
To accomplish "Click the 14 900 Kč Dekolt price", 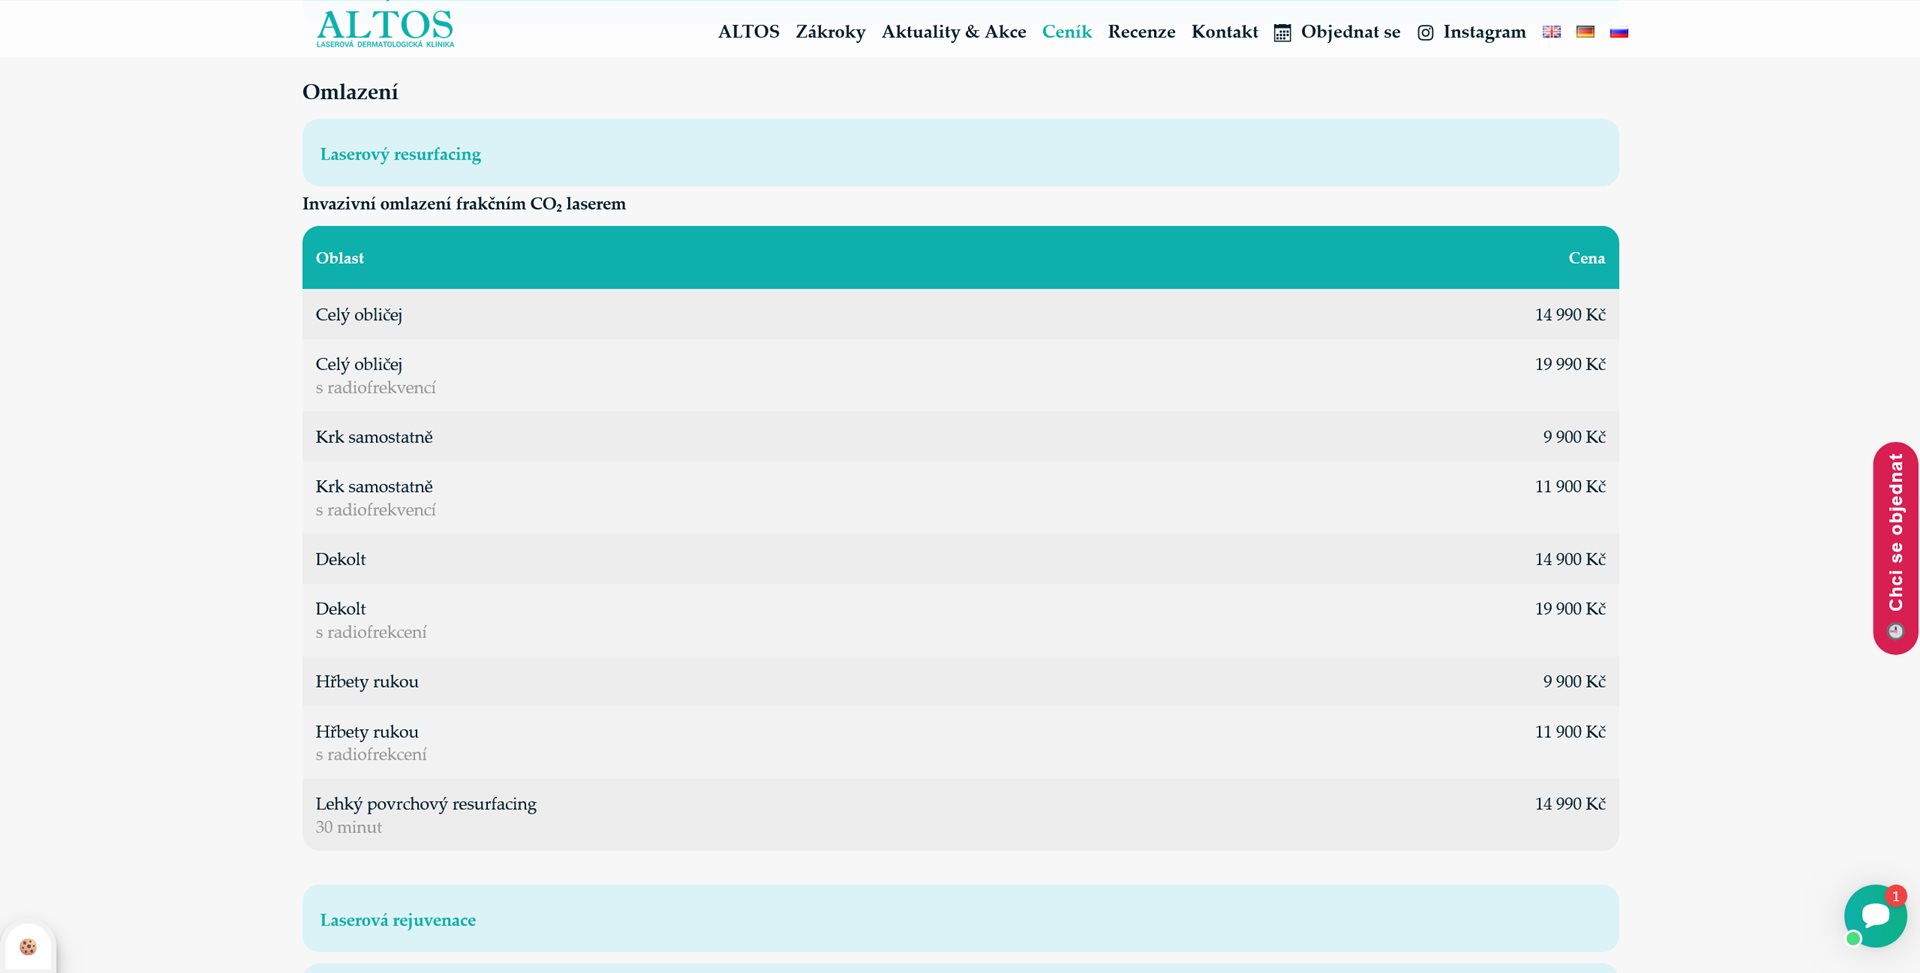I will [1570, 559].
